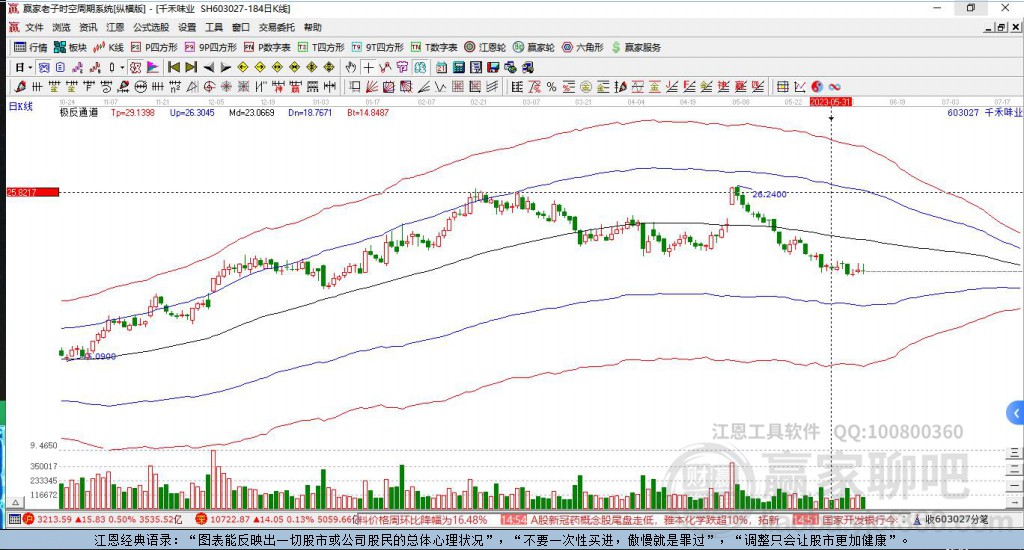Open the 交易委托 menu

(x=277, y=27)
